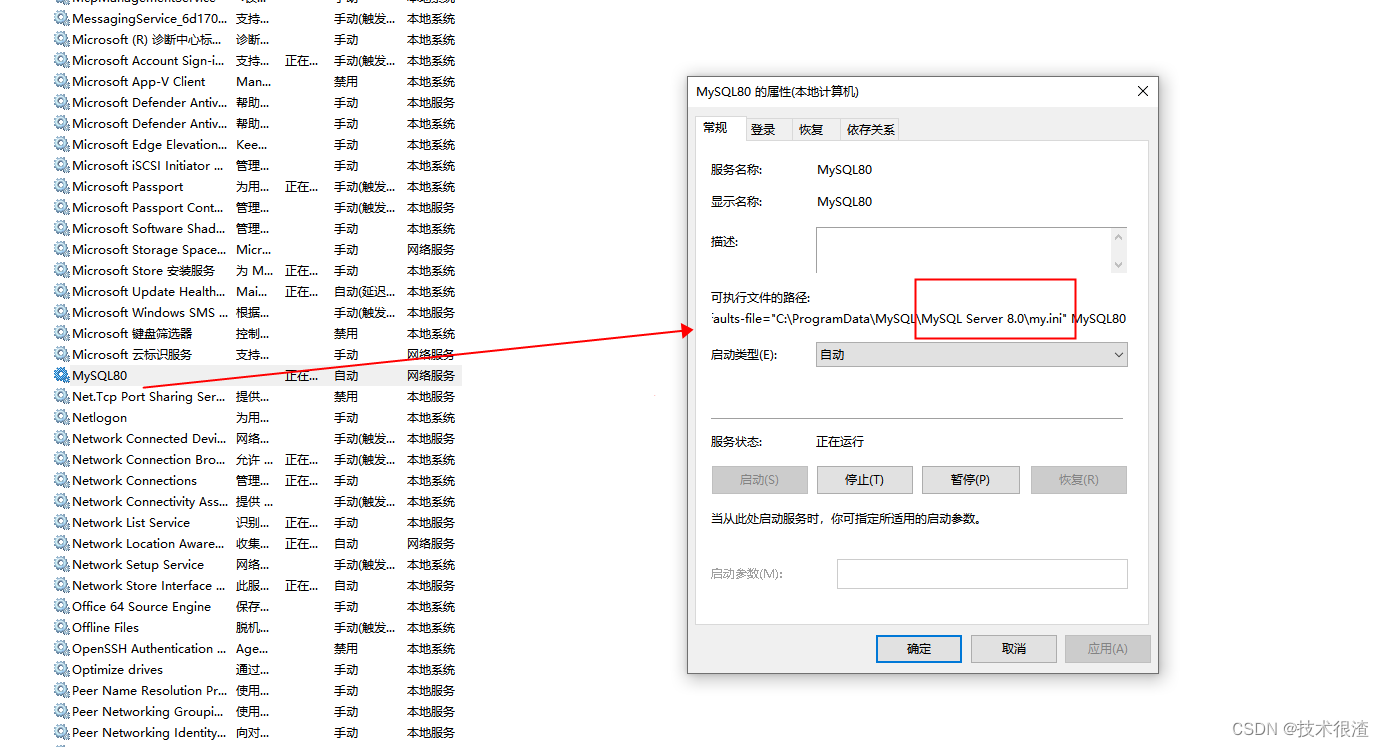Select the Microsoft Edge Elevation service row

coord(256,145)
